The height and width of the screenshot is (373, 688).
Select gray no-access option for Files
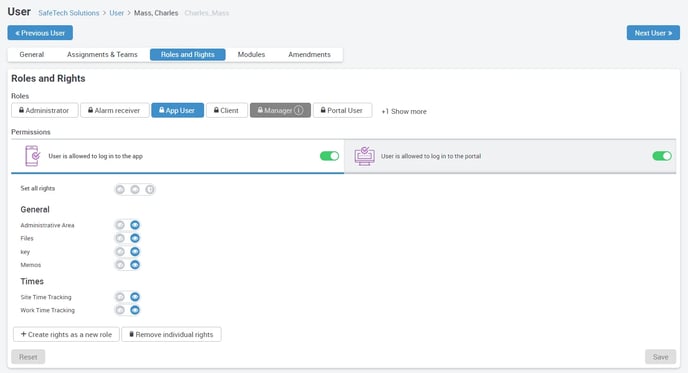coord(120,238)
